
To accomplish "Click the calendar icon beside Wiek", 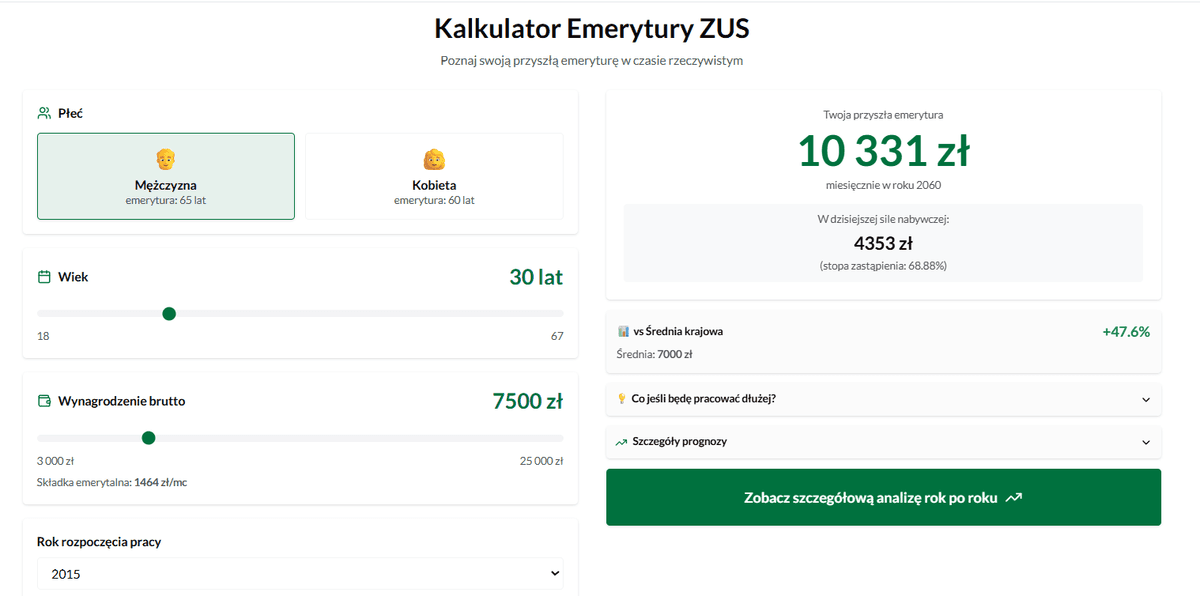I will click(42, 277).
